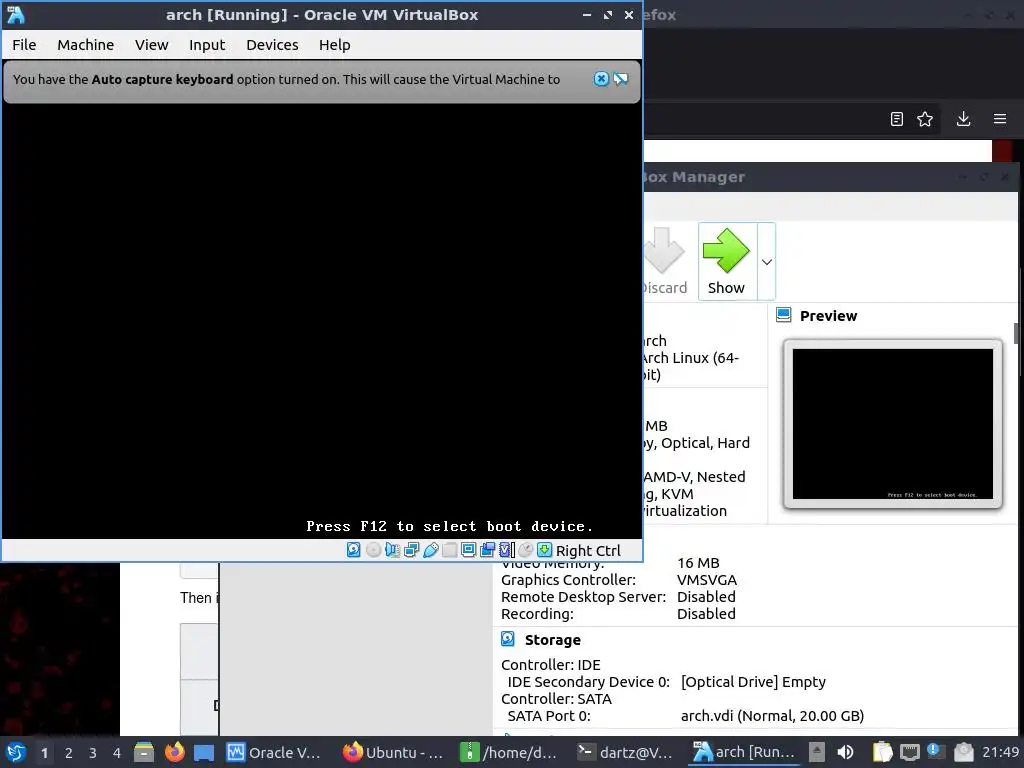Click Show button in VirtualBox Manager
Image resolution: width=1024 pixels, height=768 pixels.
(726, 261)
